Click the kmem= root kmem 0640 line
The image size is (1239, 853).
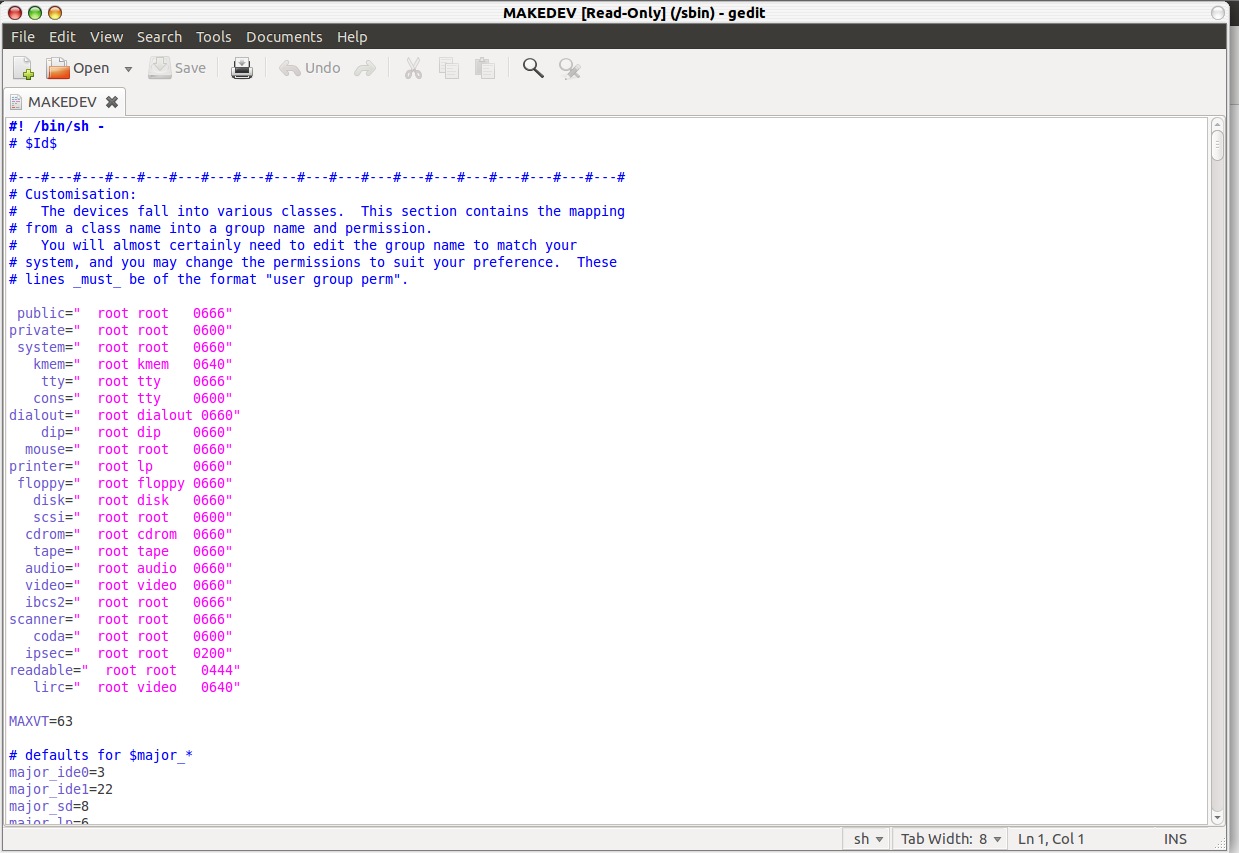pyautogui.click(x=133, y=364)
